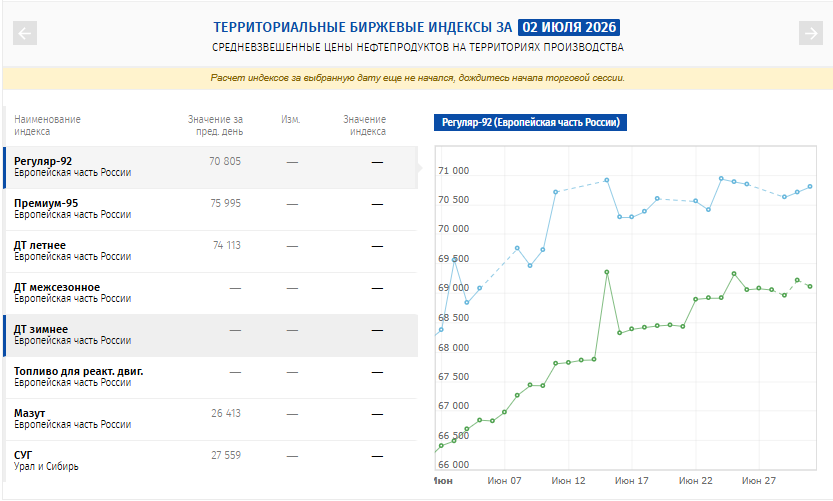Select the ДТ зимнее index row
833x501 pixels.
211,335
